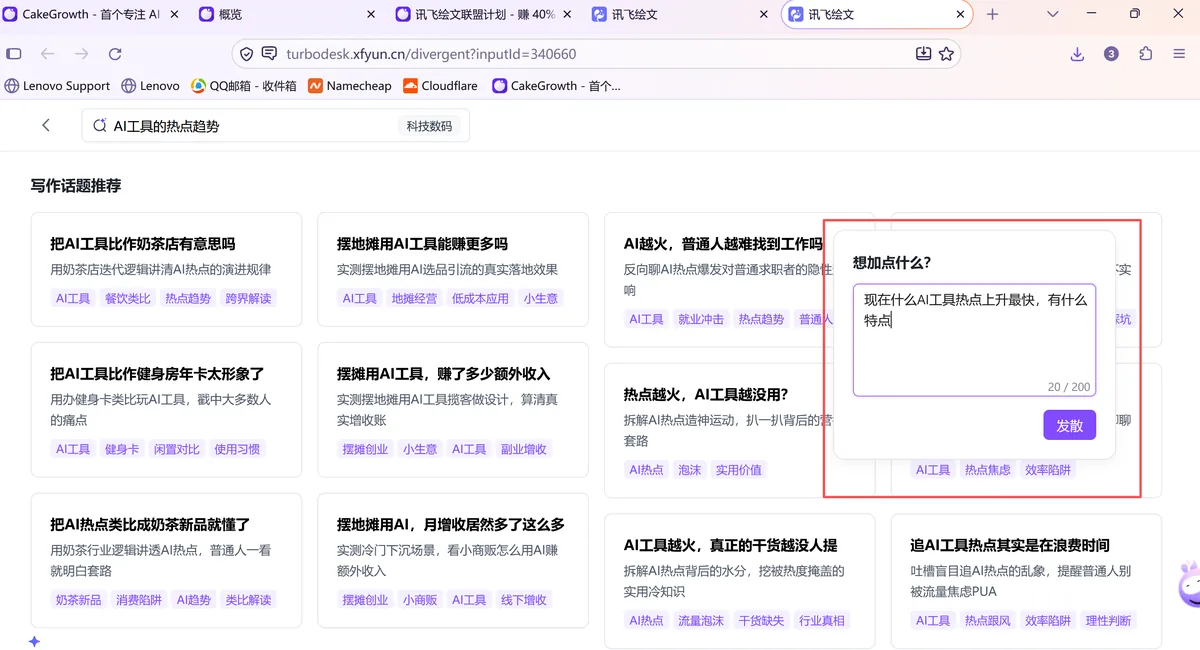Click the 奶茶新品 tag
This screenshot has width=1200, height=650.
[x=79, y=600]
